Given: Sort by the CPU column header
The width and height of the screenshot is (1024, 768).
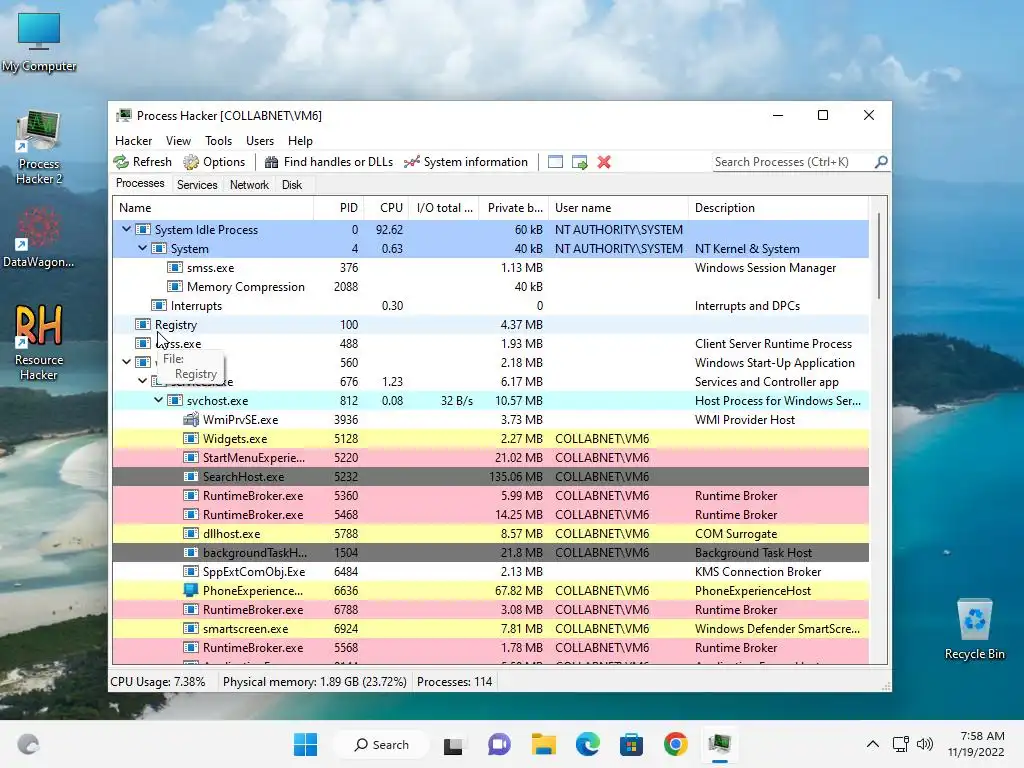Looking at the screenshot, I should point(386,208).
